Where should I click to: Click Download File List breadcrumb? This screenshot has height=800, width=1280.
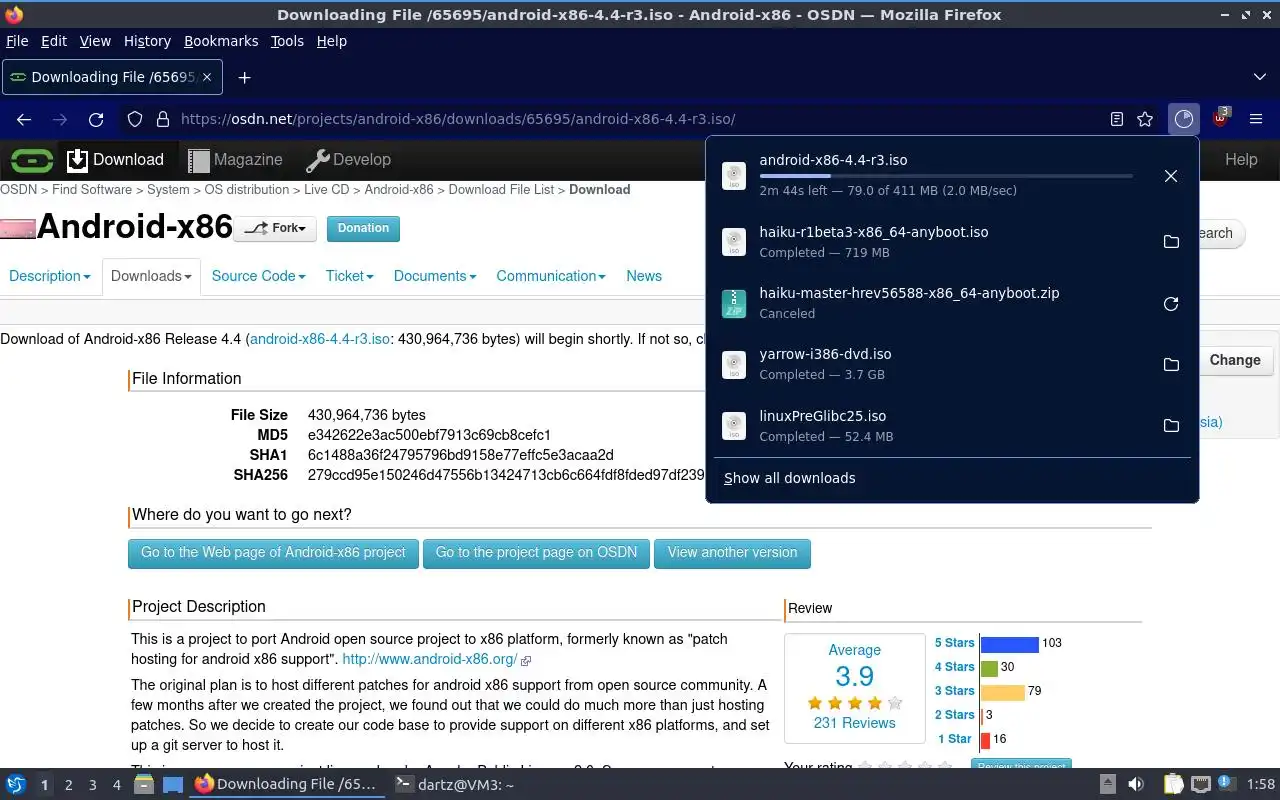point(501,189)
